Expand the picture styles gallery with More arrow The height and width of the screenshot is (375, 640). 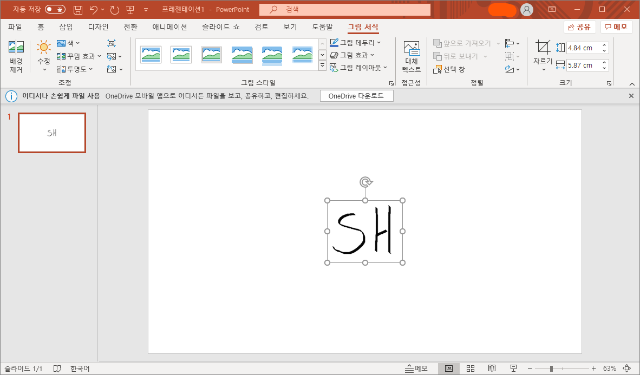point(322,65)
